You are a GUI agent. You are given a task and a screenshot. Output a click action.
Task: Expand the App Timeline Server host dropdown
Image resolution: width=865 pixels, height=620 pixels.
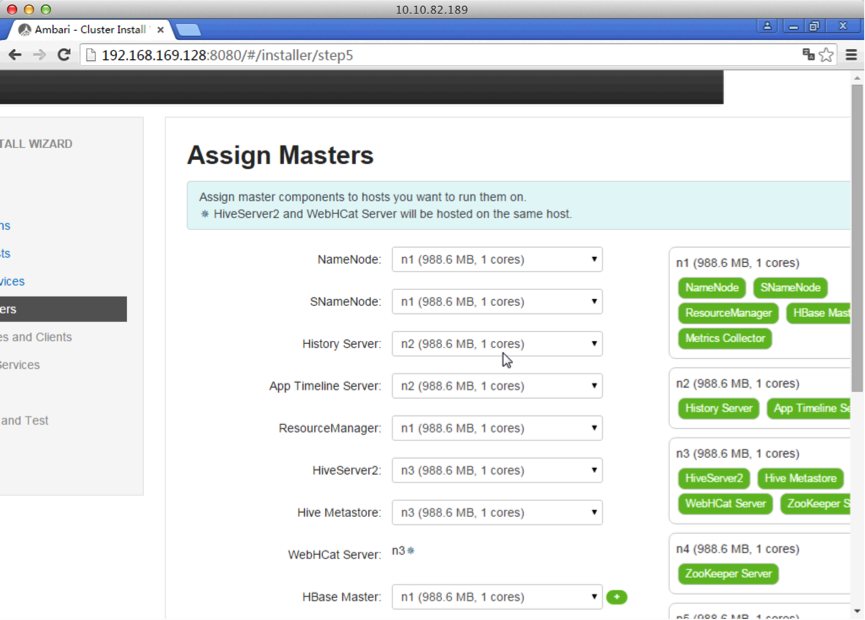[497, 386]
